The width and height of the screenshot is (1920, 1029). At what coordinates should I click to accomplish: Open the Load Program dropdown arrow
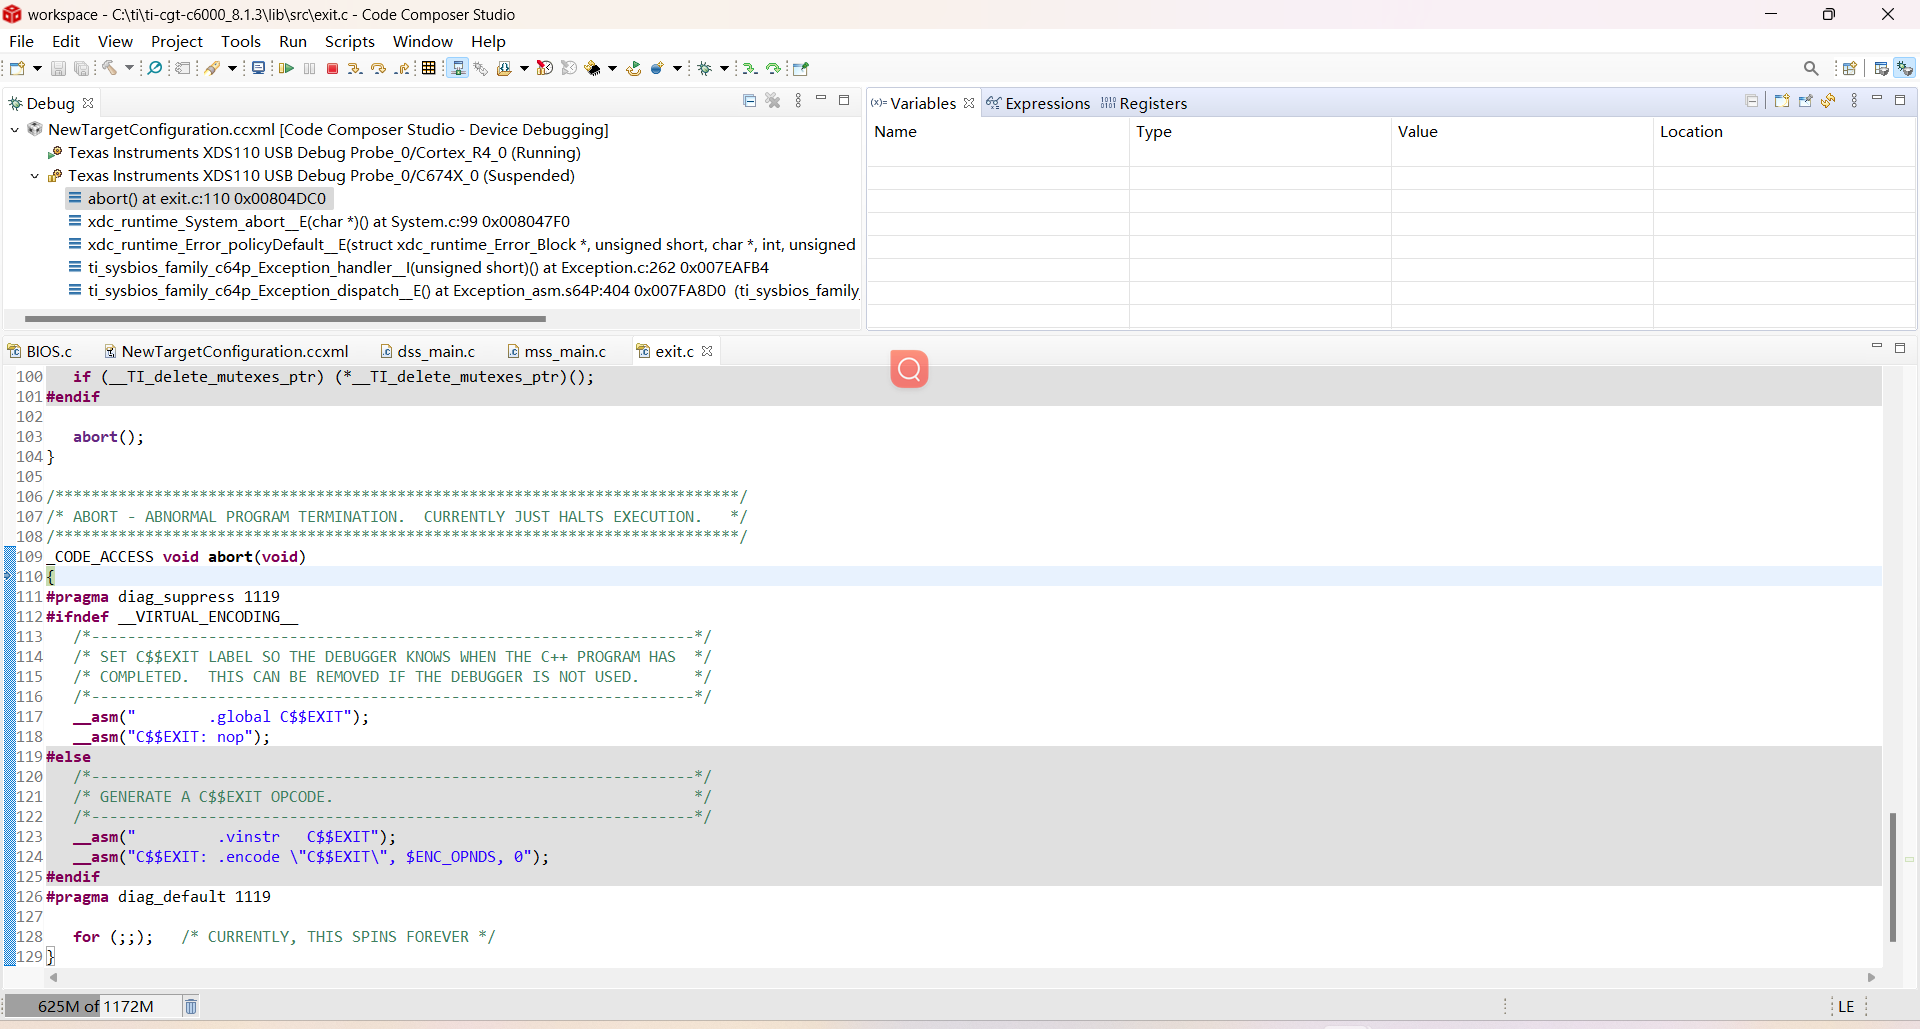tap(524, 68)
